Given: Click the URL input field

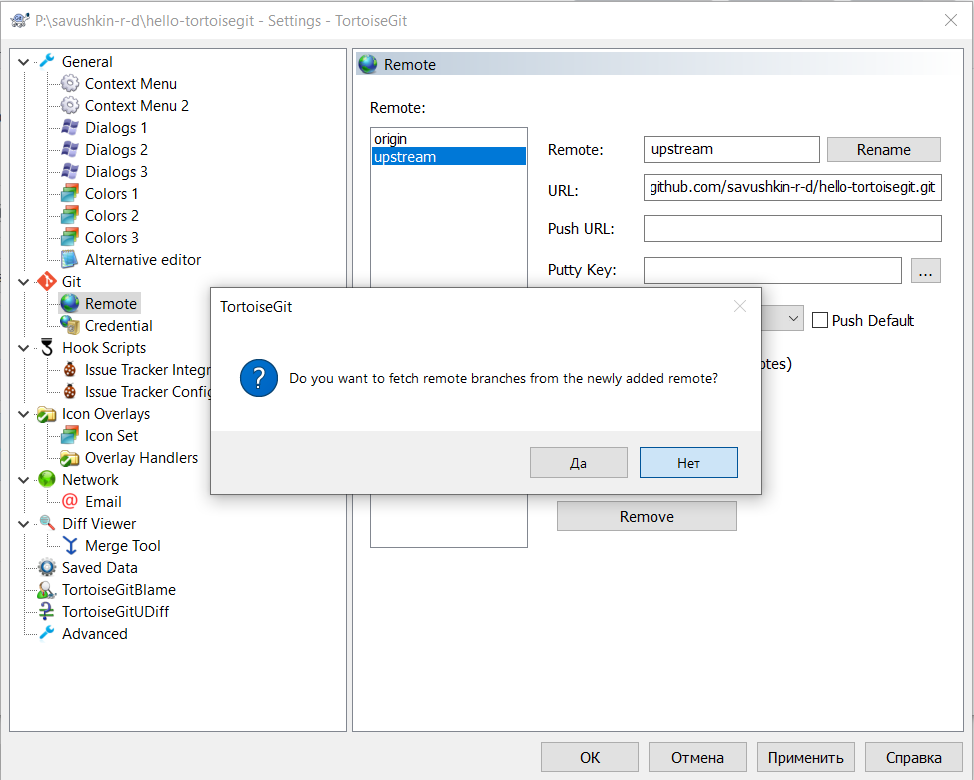Looking at the screenshot, I should pyautogui.click(x=793, y=187).
